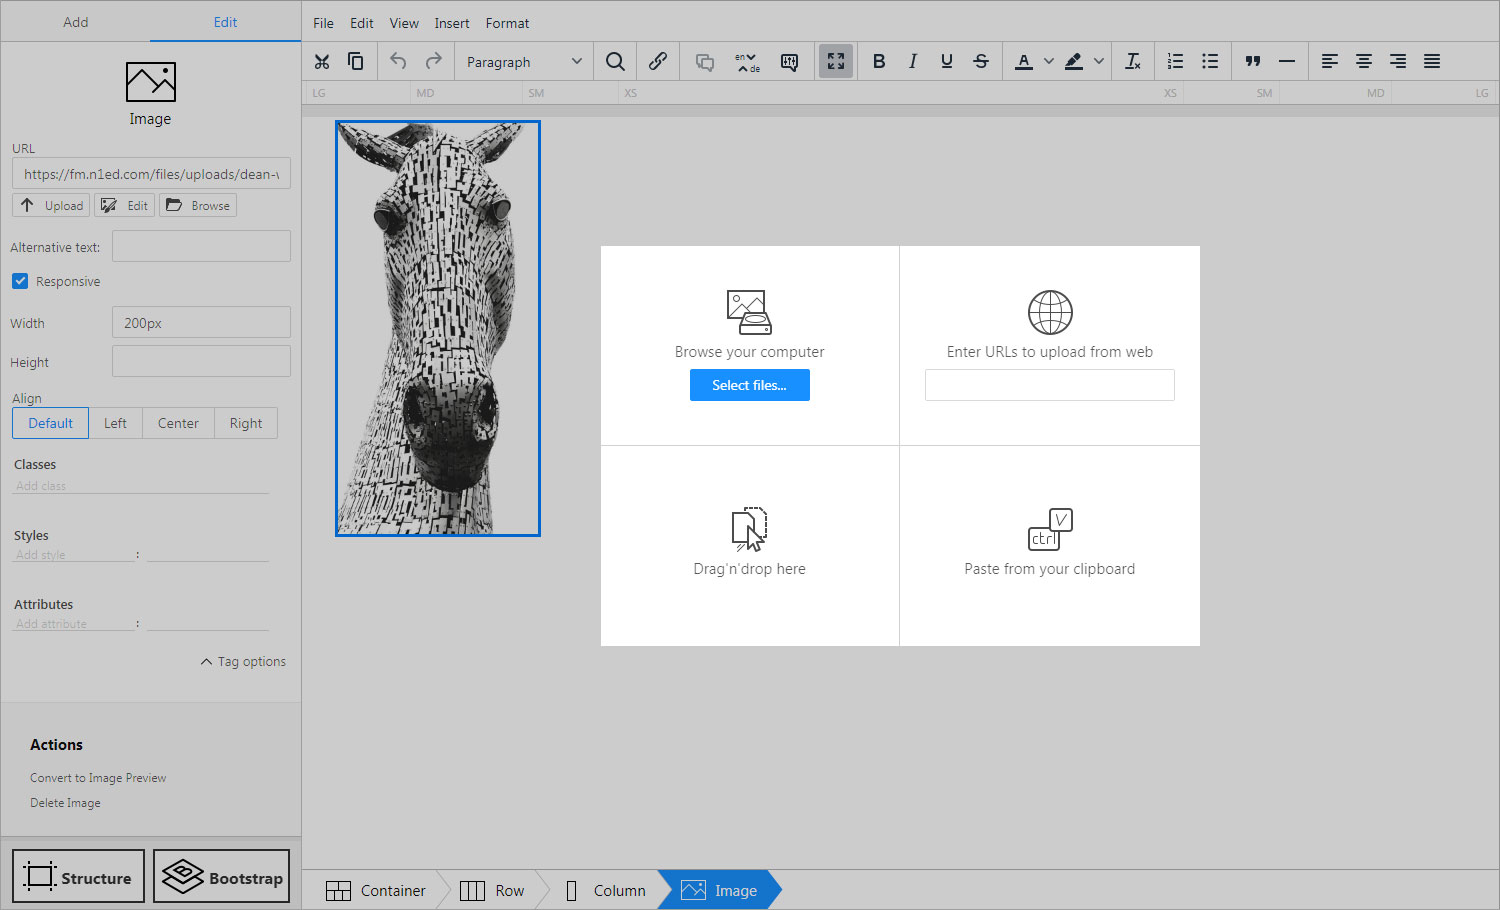Click the upload from web URL field
The width and height of the screenshot is (1500, 910).
(x=1050, y=385)
